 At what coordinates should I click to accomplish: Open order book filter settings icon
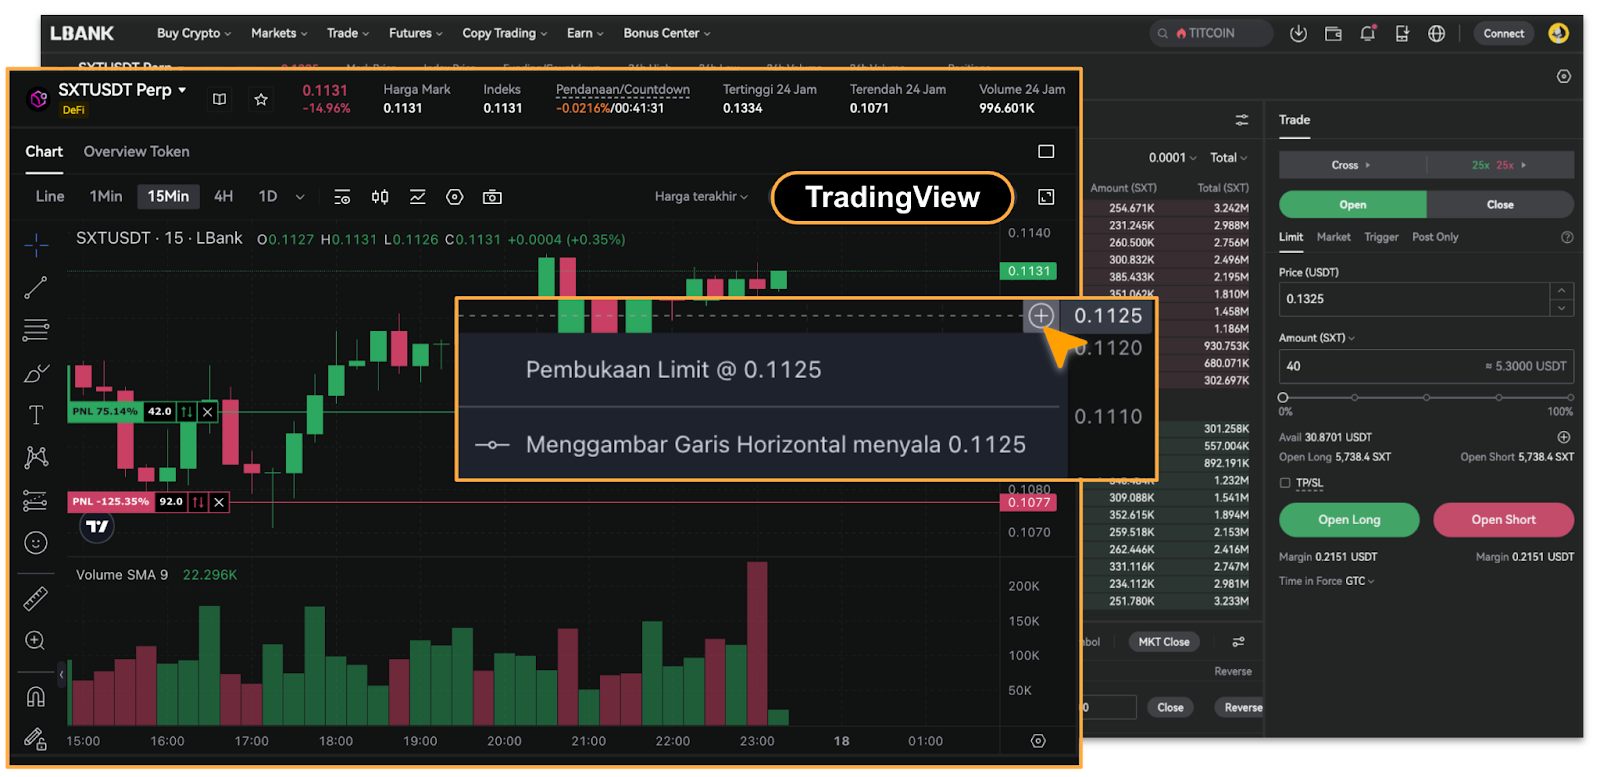(x=1241, y=120)
